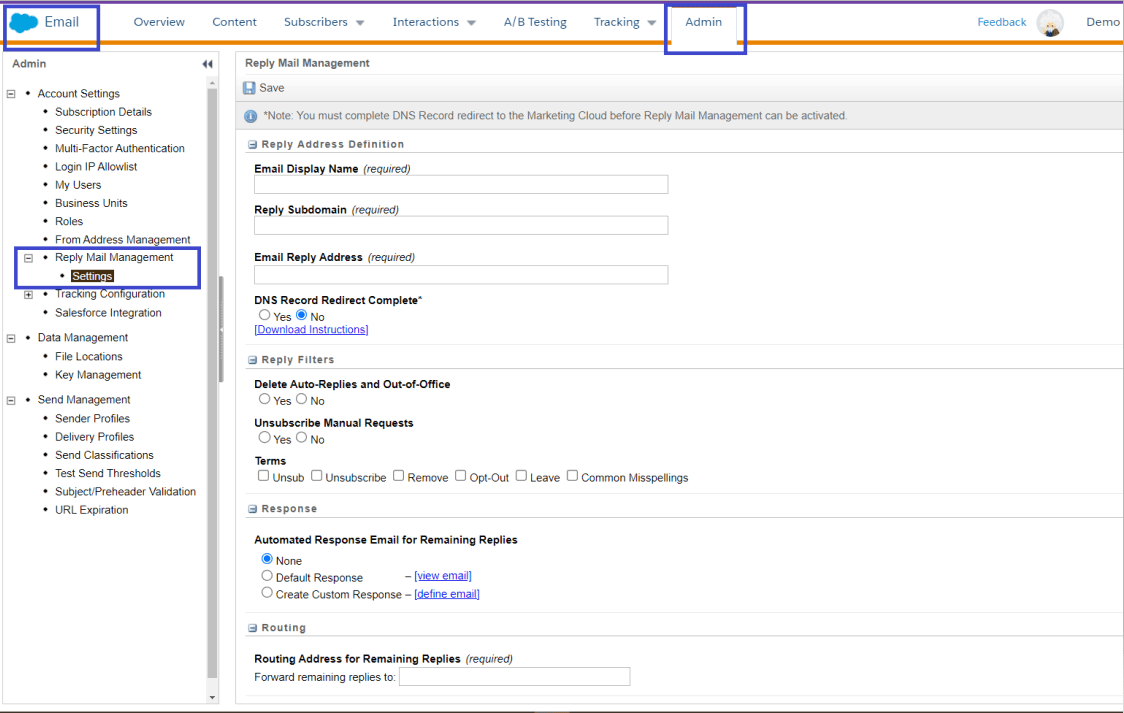Select the Default Response radio option
This screenshot has width=1124, height=713.
[267, 576]
